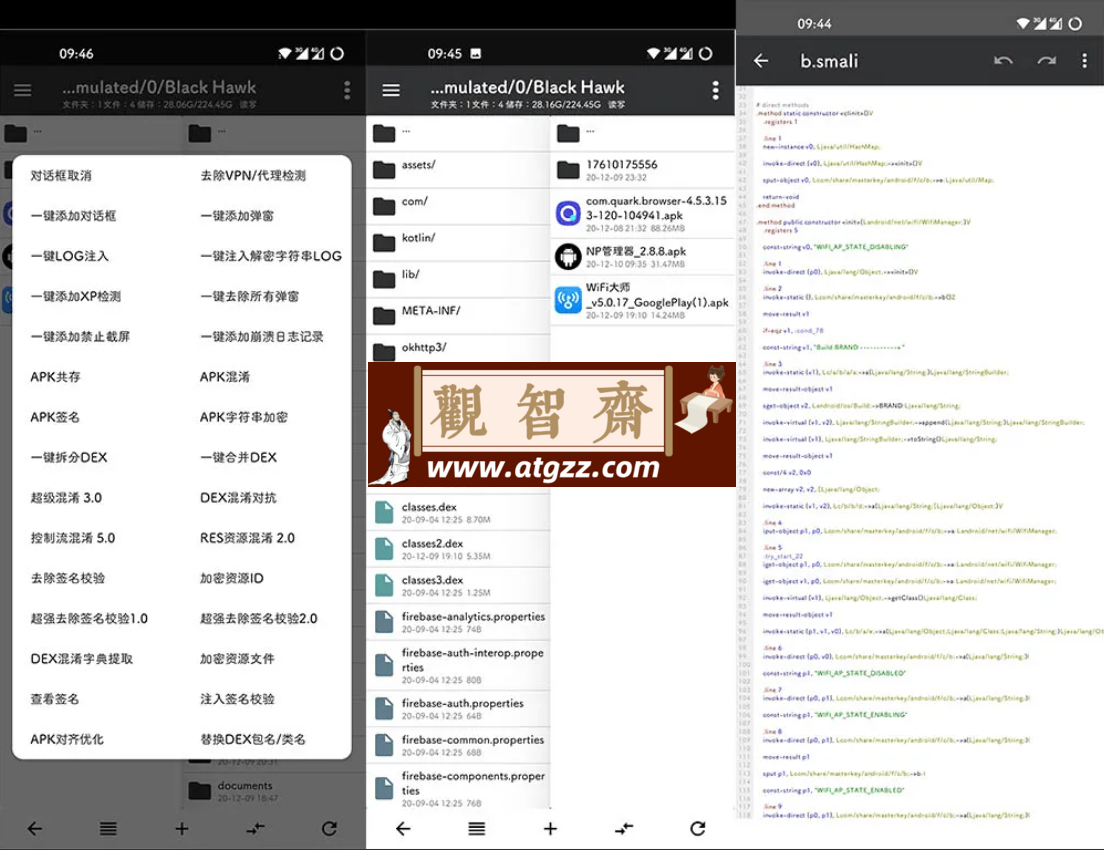The image size is (1104, 850).
Task: Choose 注入签名校验 option
Action: [237, 699]
